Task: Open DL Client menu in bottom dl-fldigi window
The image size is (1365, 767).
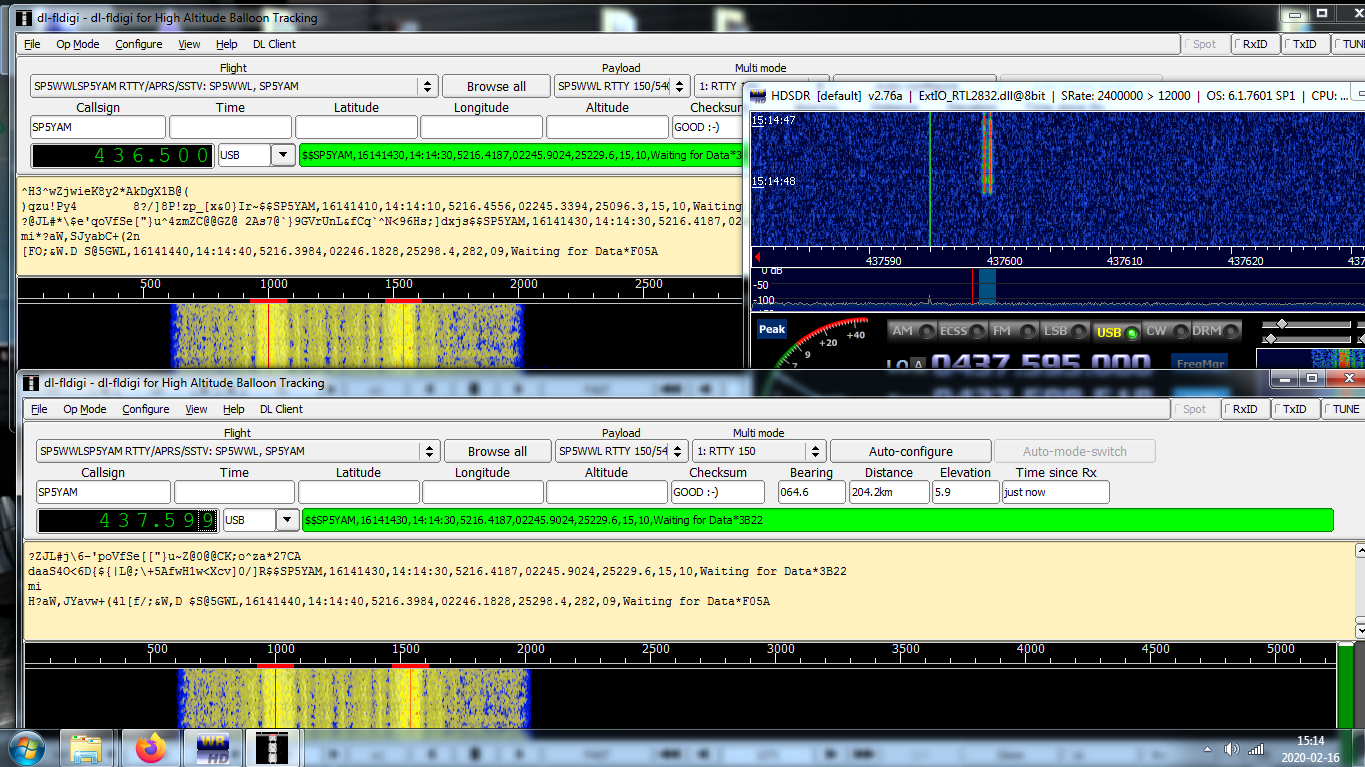Action: tap(282, 409)
